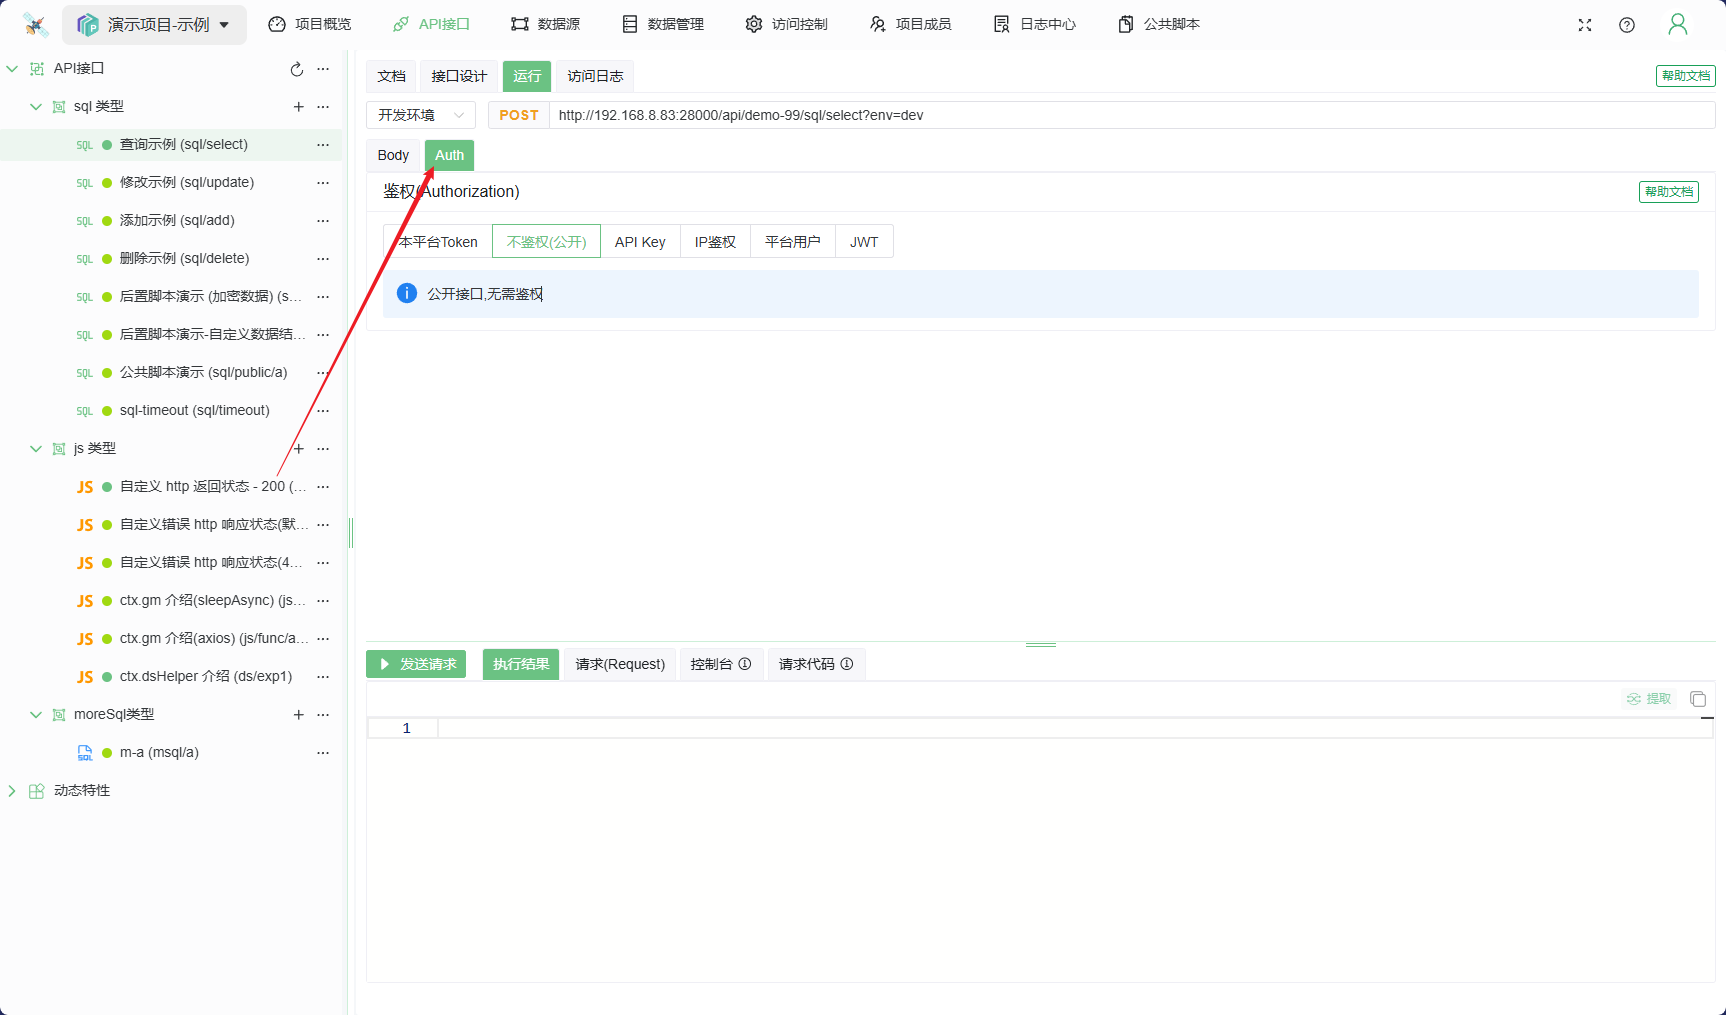Image resolution: width=1726 pixels, height=1015 pixels.
Task: Copy the result using the copy icon
Action: coord(1697,699)
